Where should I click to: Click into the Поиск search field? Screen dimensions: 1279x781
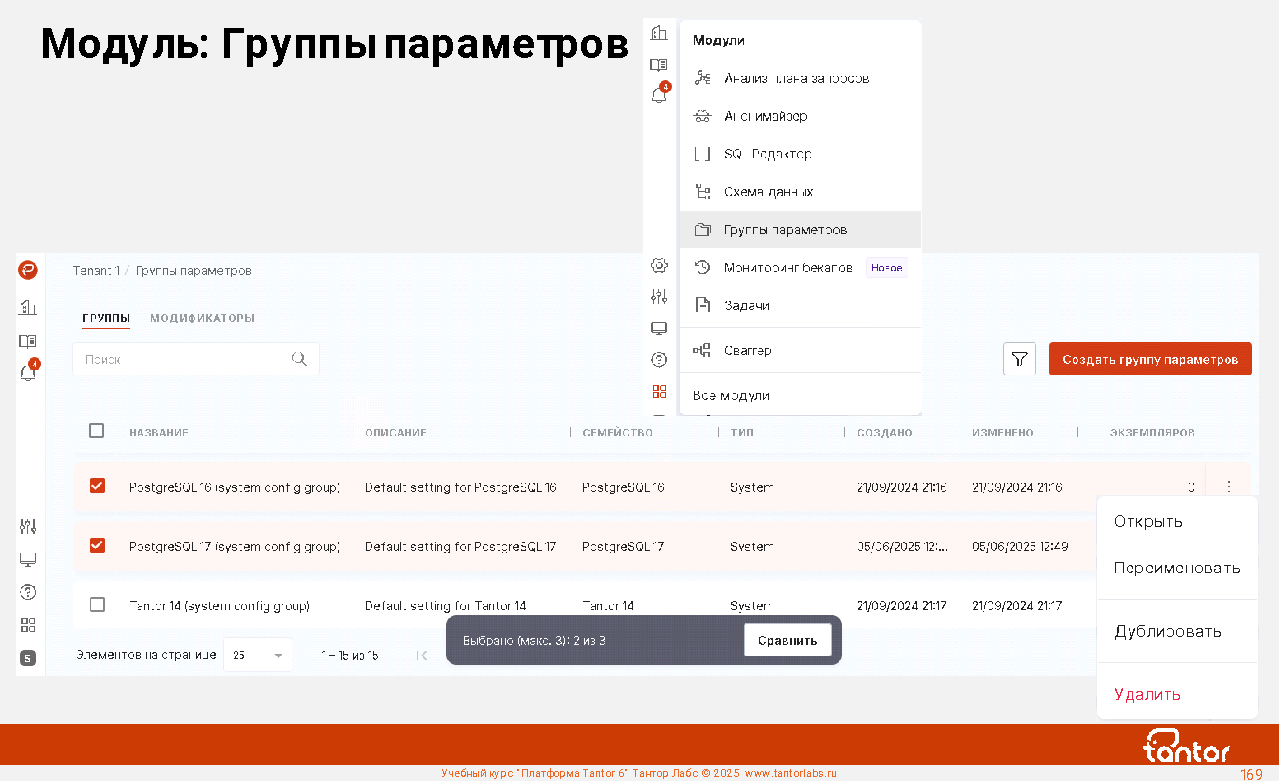[x=180, y=359]
